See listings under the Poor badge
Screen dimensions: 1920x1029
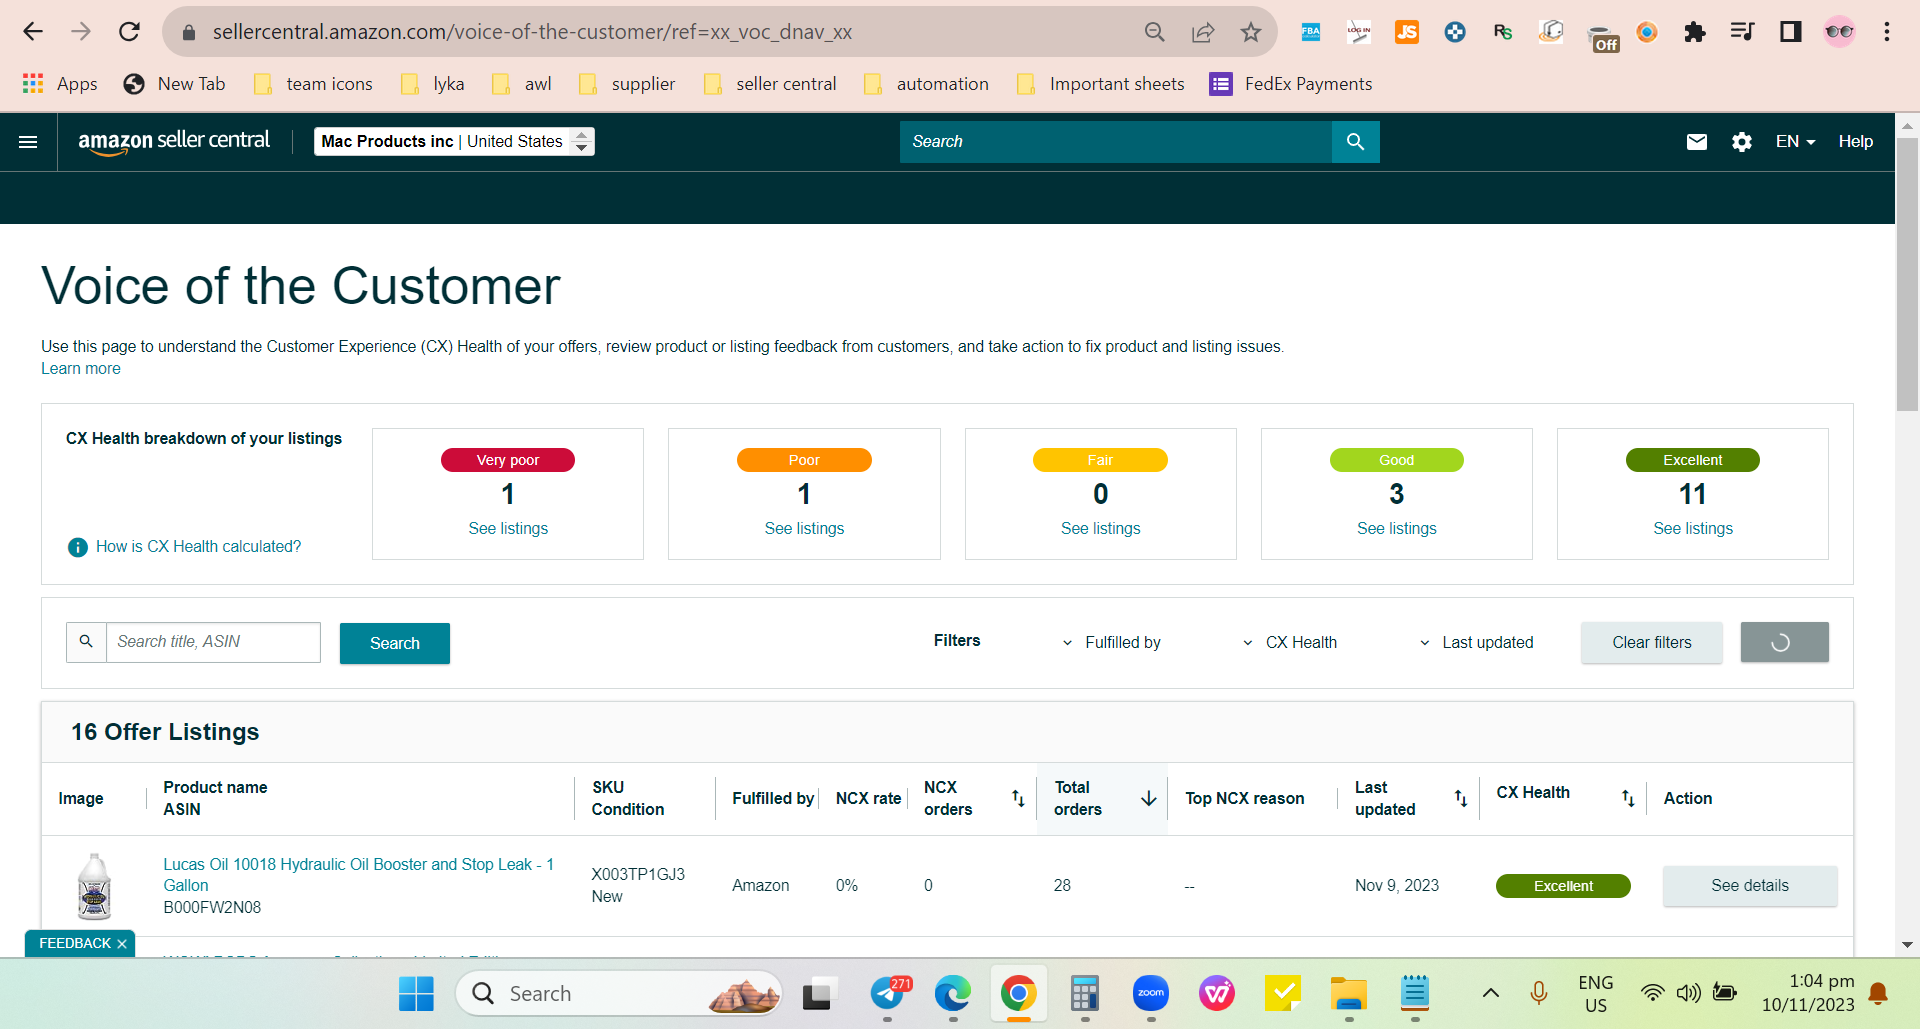804,529
